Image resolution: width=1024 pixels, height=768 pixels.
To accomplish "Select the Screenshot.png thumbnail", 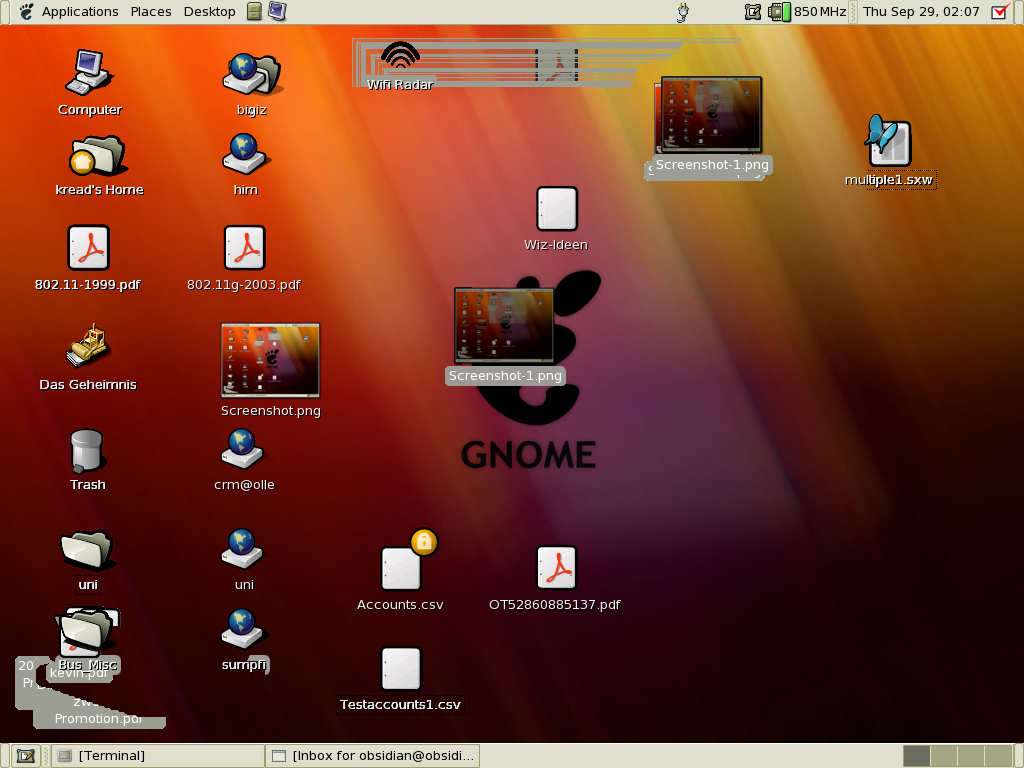I will coord(270,360).
